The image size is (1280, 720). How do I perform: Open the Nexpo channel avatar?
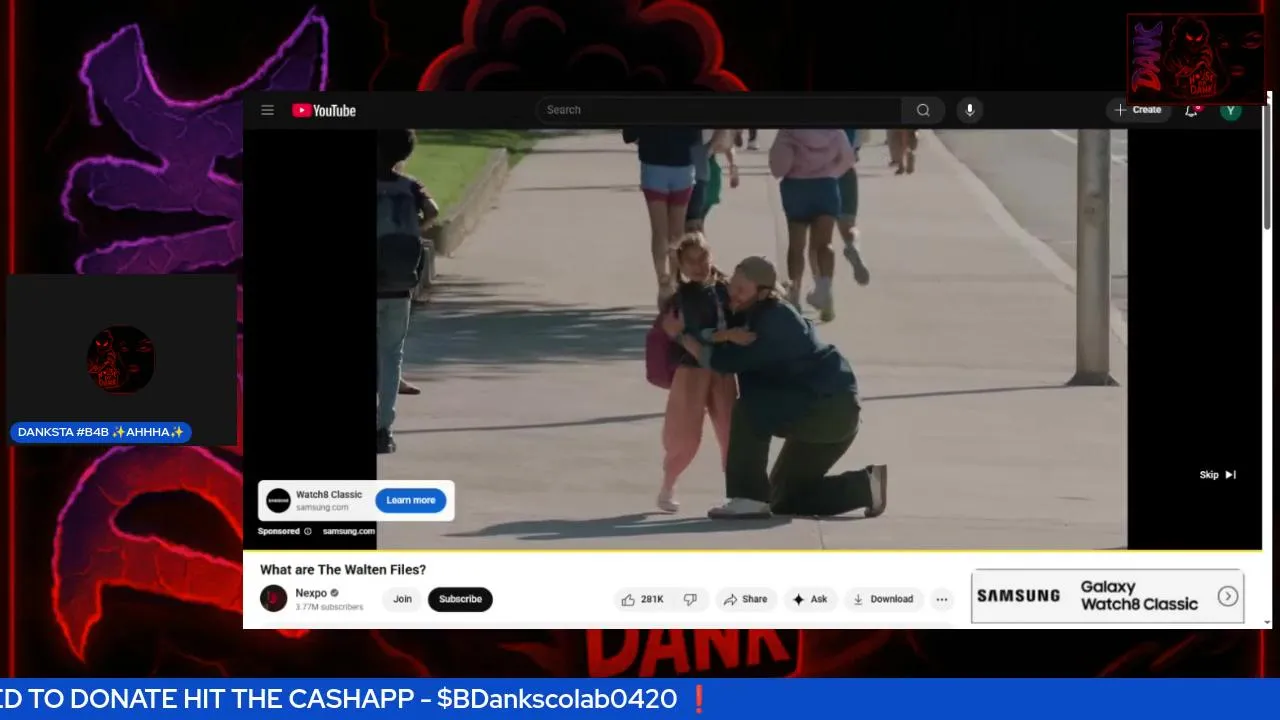pyautogui.click(x=273, y=599)
